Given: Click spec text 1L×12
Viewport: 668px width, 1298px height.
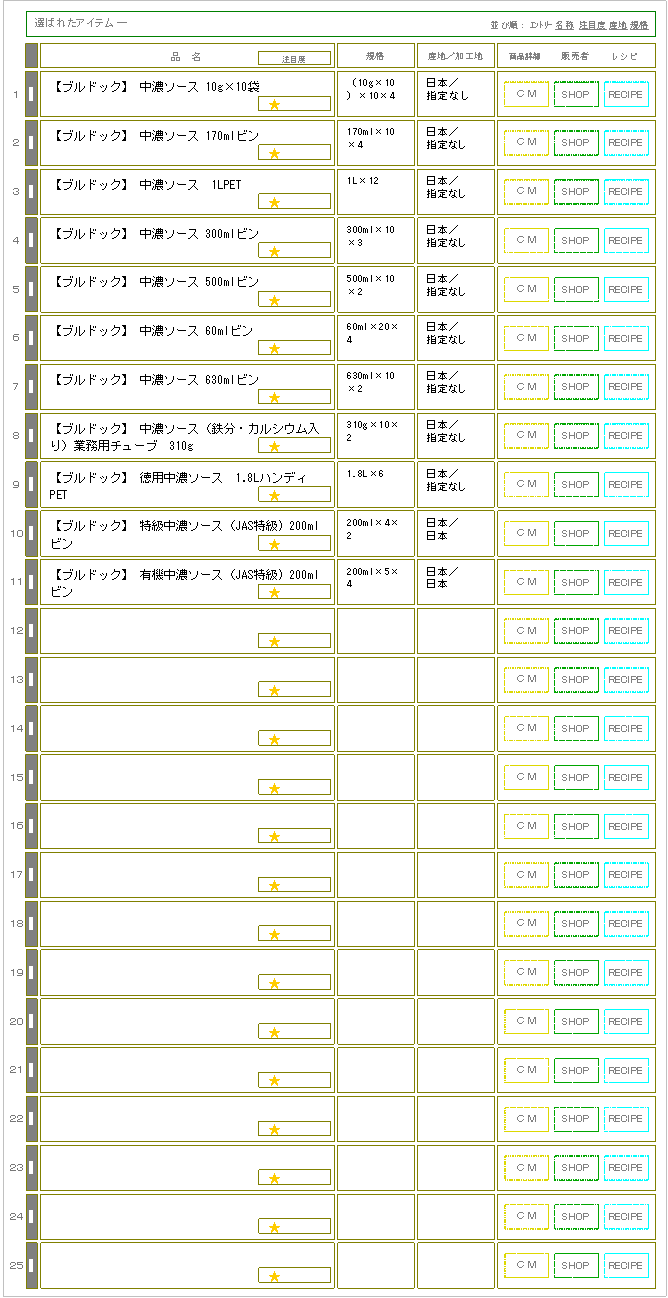Looking at the screenshot, I should [x=362, y=181].
